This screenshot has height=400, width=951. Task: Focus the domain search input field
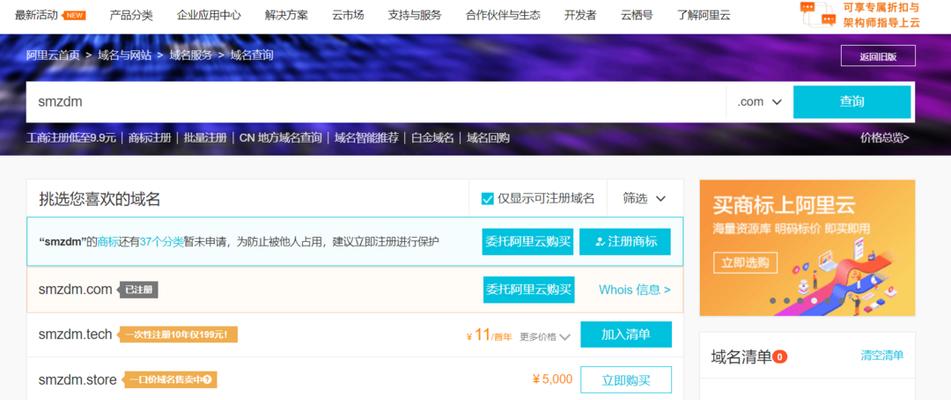point(376,102)
